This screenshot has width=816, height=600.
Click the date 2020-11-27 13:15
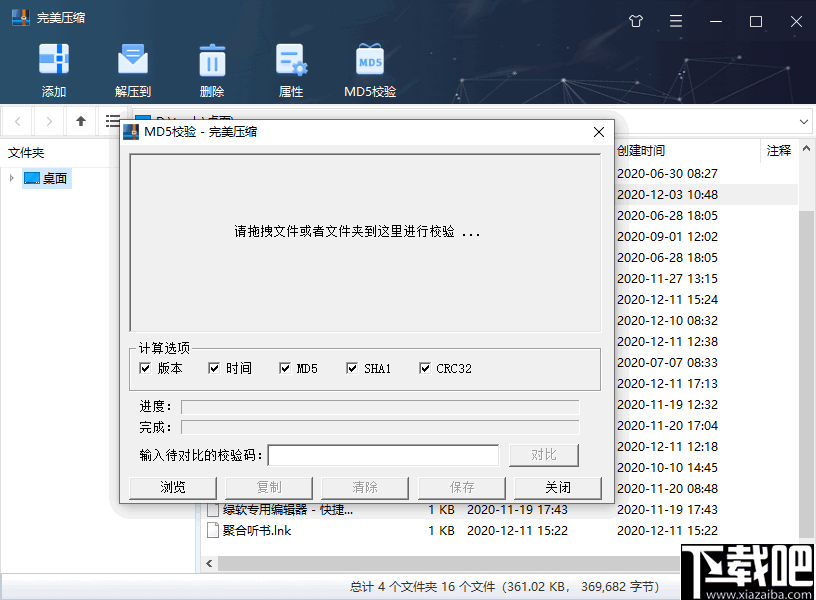point(667,279)
